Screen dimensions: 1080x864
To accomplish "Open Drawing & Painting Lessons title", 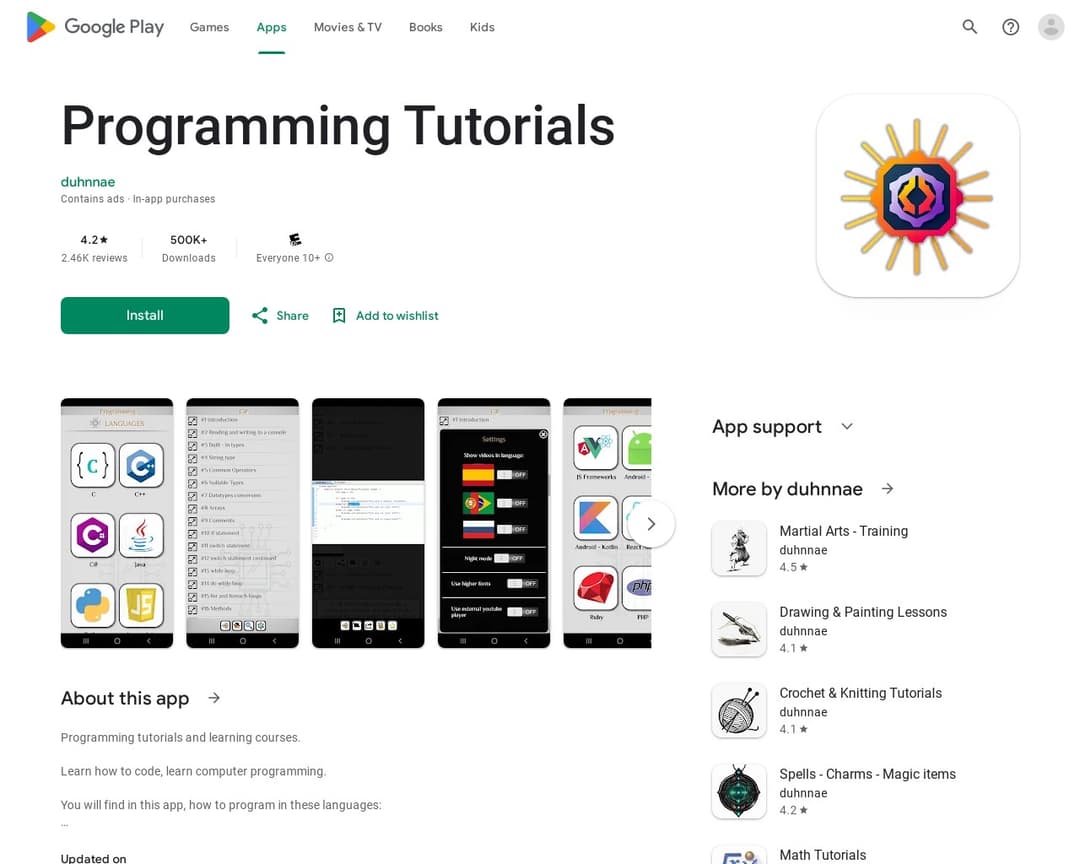I will 863,612.
